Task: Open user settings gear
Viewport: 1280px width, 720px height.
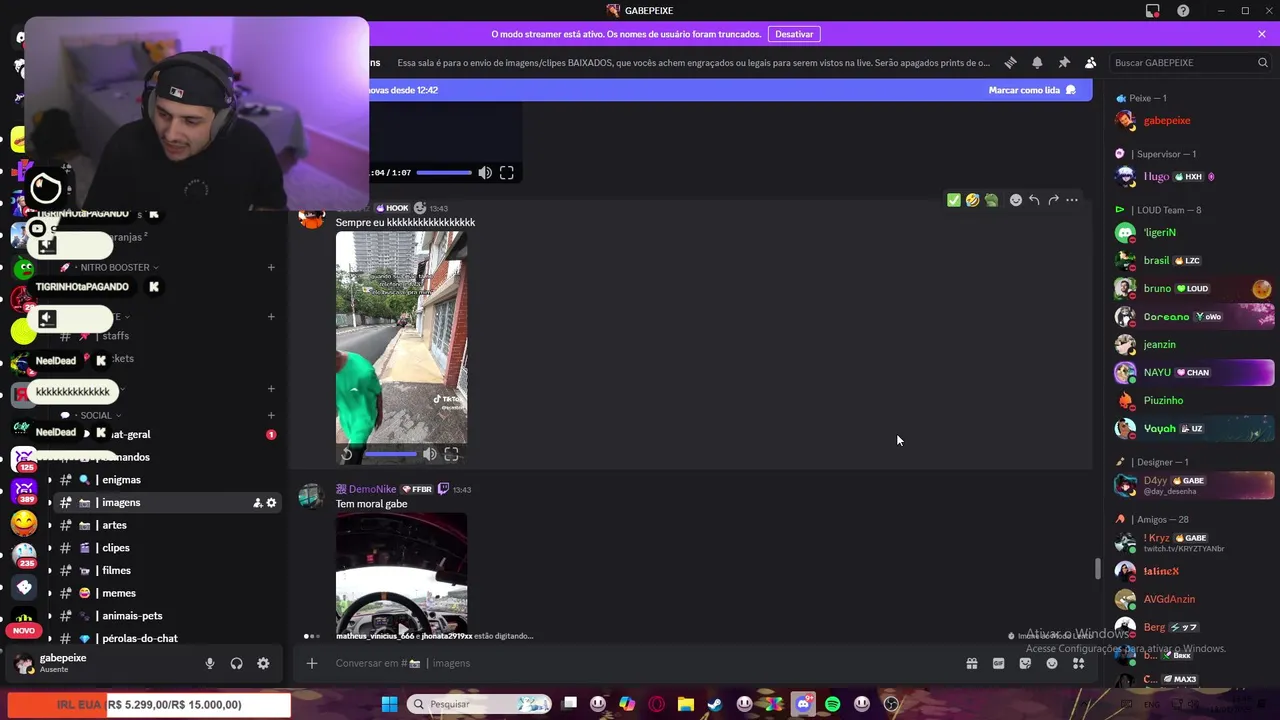Action: [x=264, y=663]
